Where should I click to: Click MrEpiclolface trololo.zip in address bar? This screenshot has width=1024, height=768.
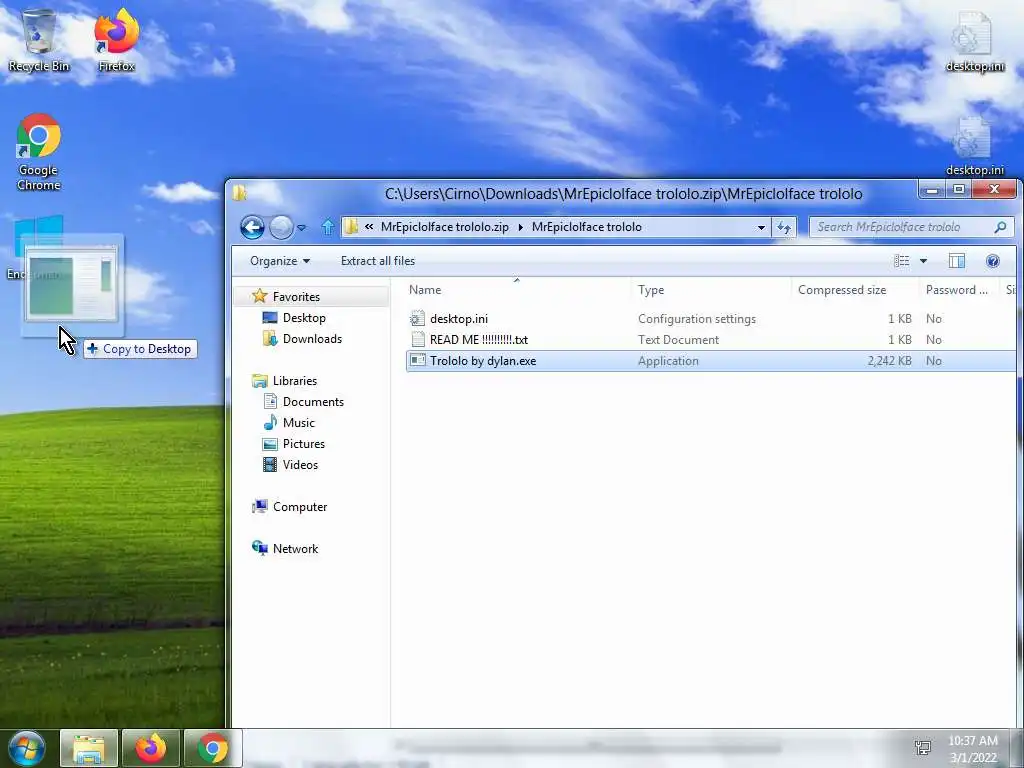[444, 227]
